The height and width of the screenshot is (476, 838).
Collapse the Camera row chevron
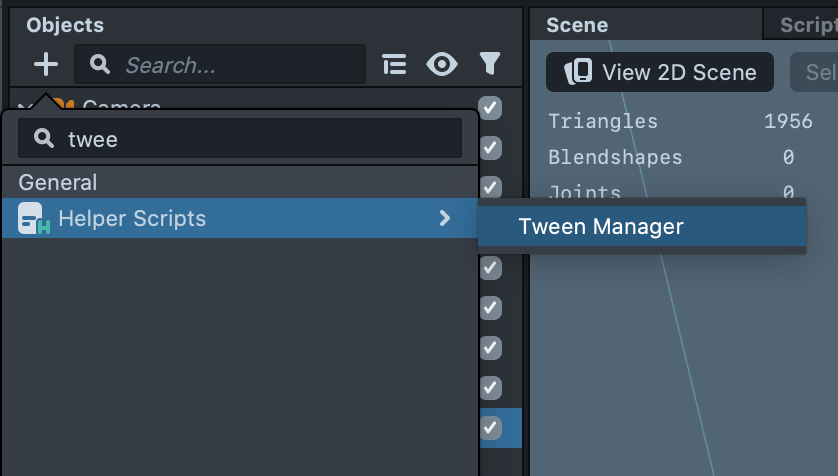click(x=24, y=105)
